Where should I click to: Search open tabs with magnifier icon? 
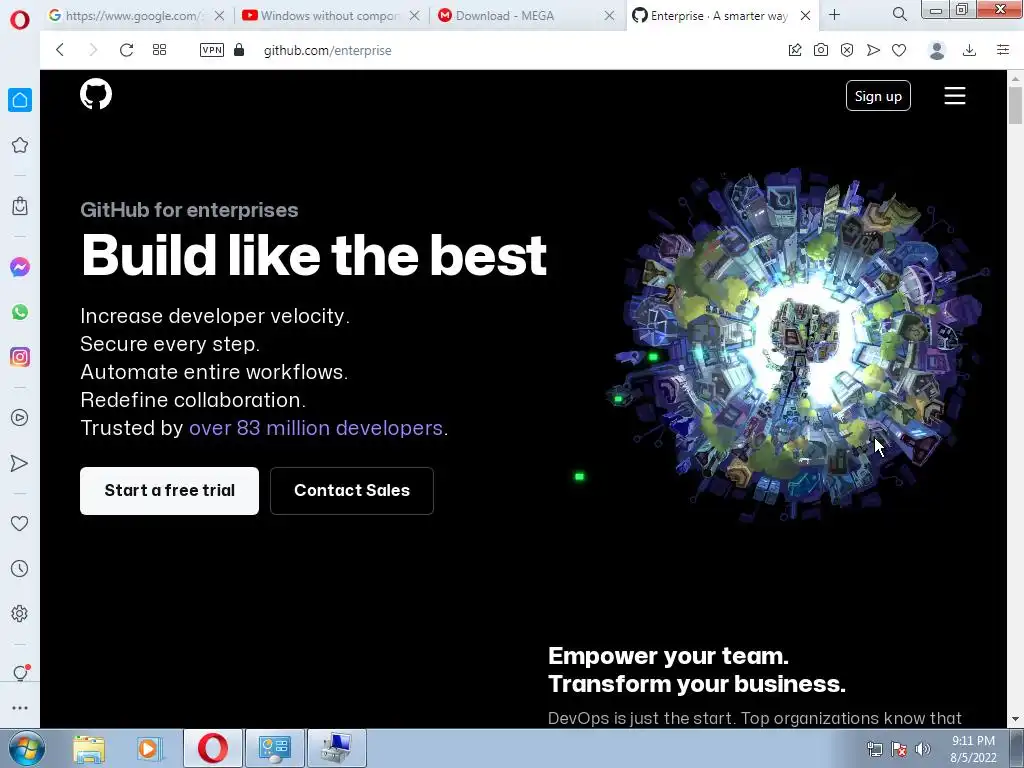point(899,14)
